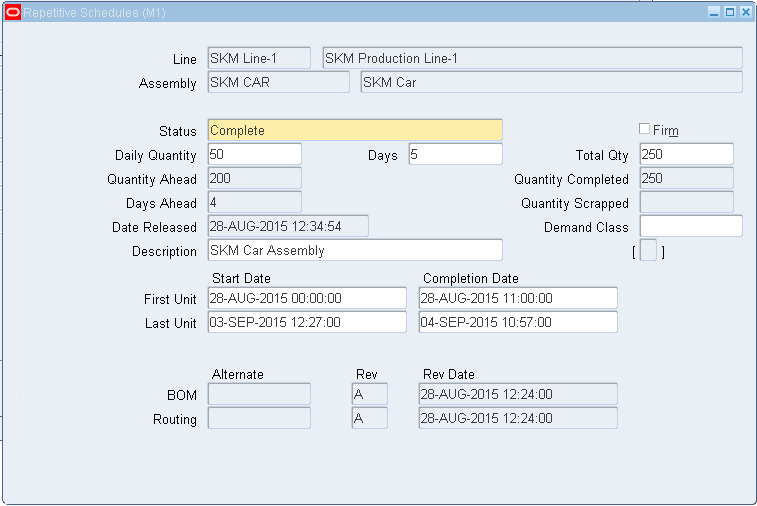Click the Start Date column heading
The image size is (757, 506).
241,279
